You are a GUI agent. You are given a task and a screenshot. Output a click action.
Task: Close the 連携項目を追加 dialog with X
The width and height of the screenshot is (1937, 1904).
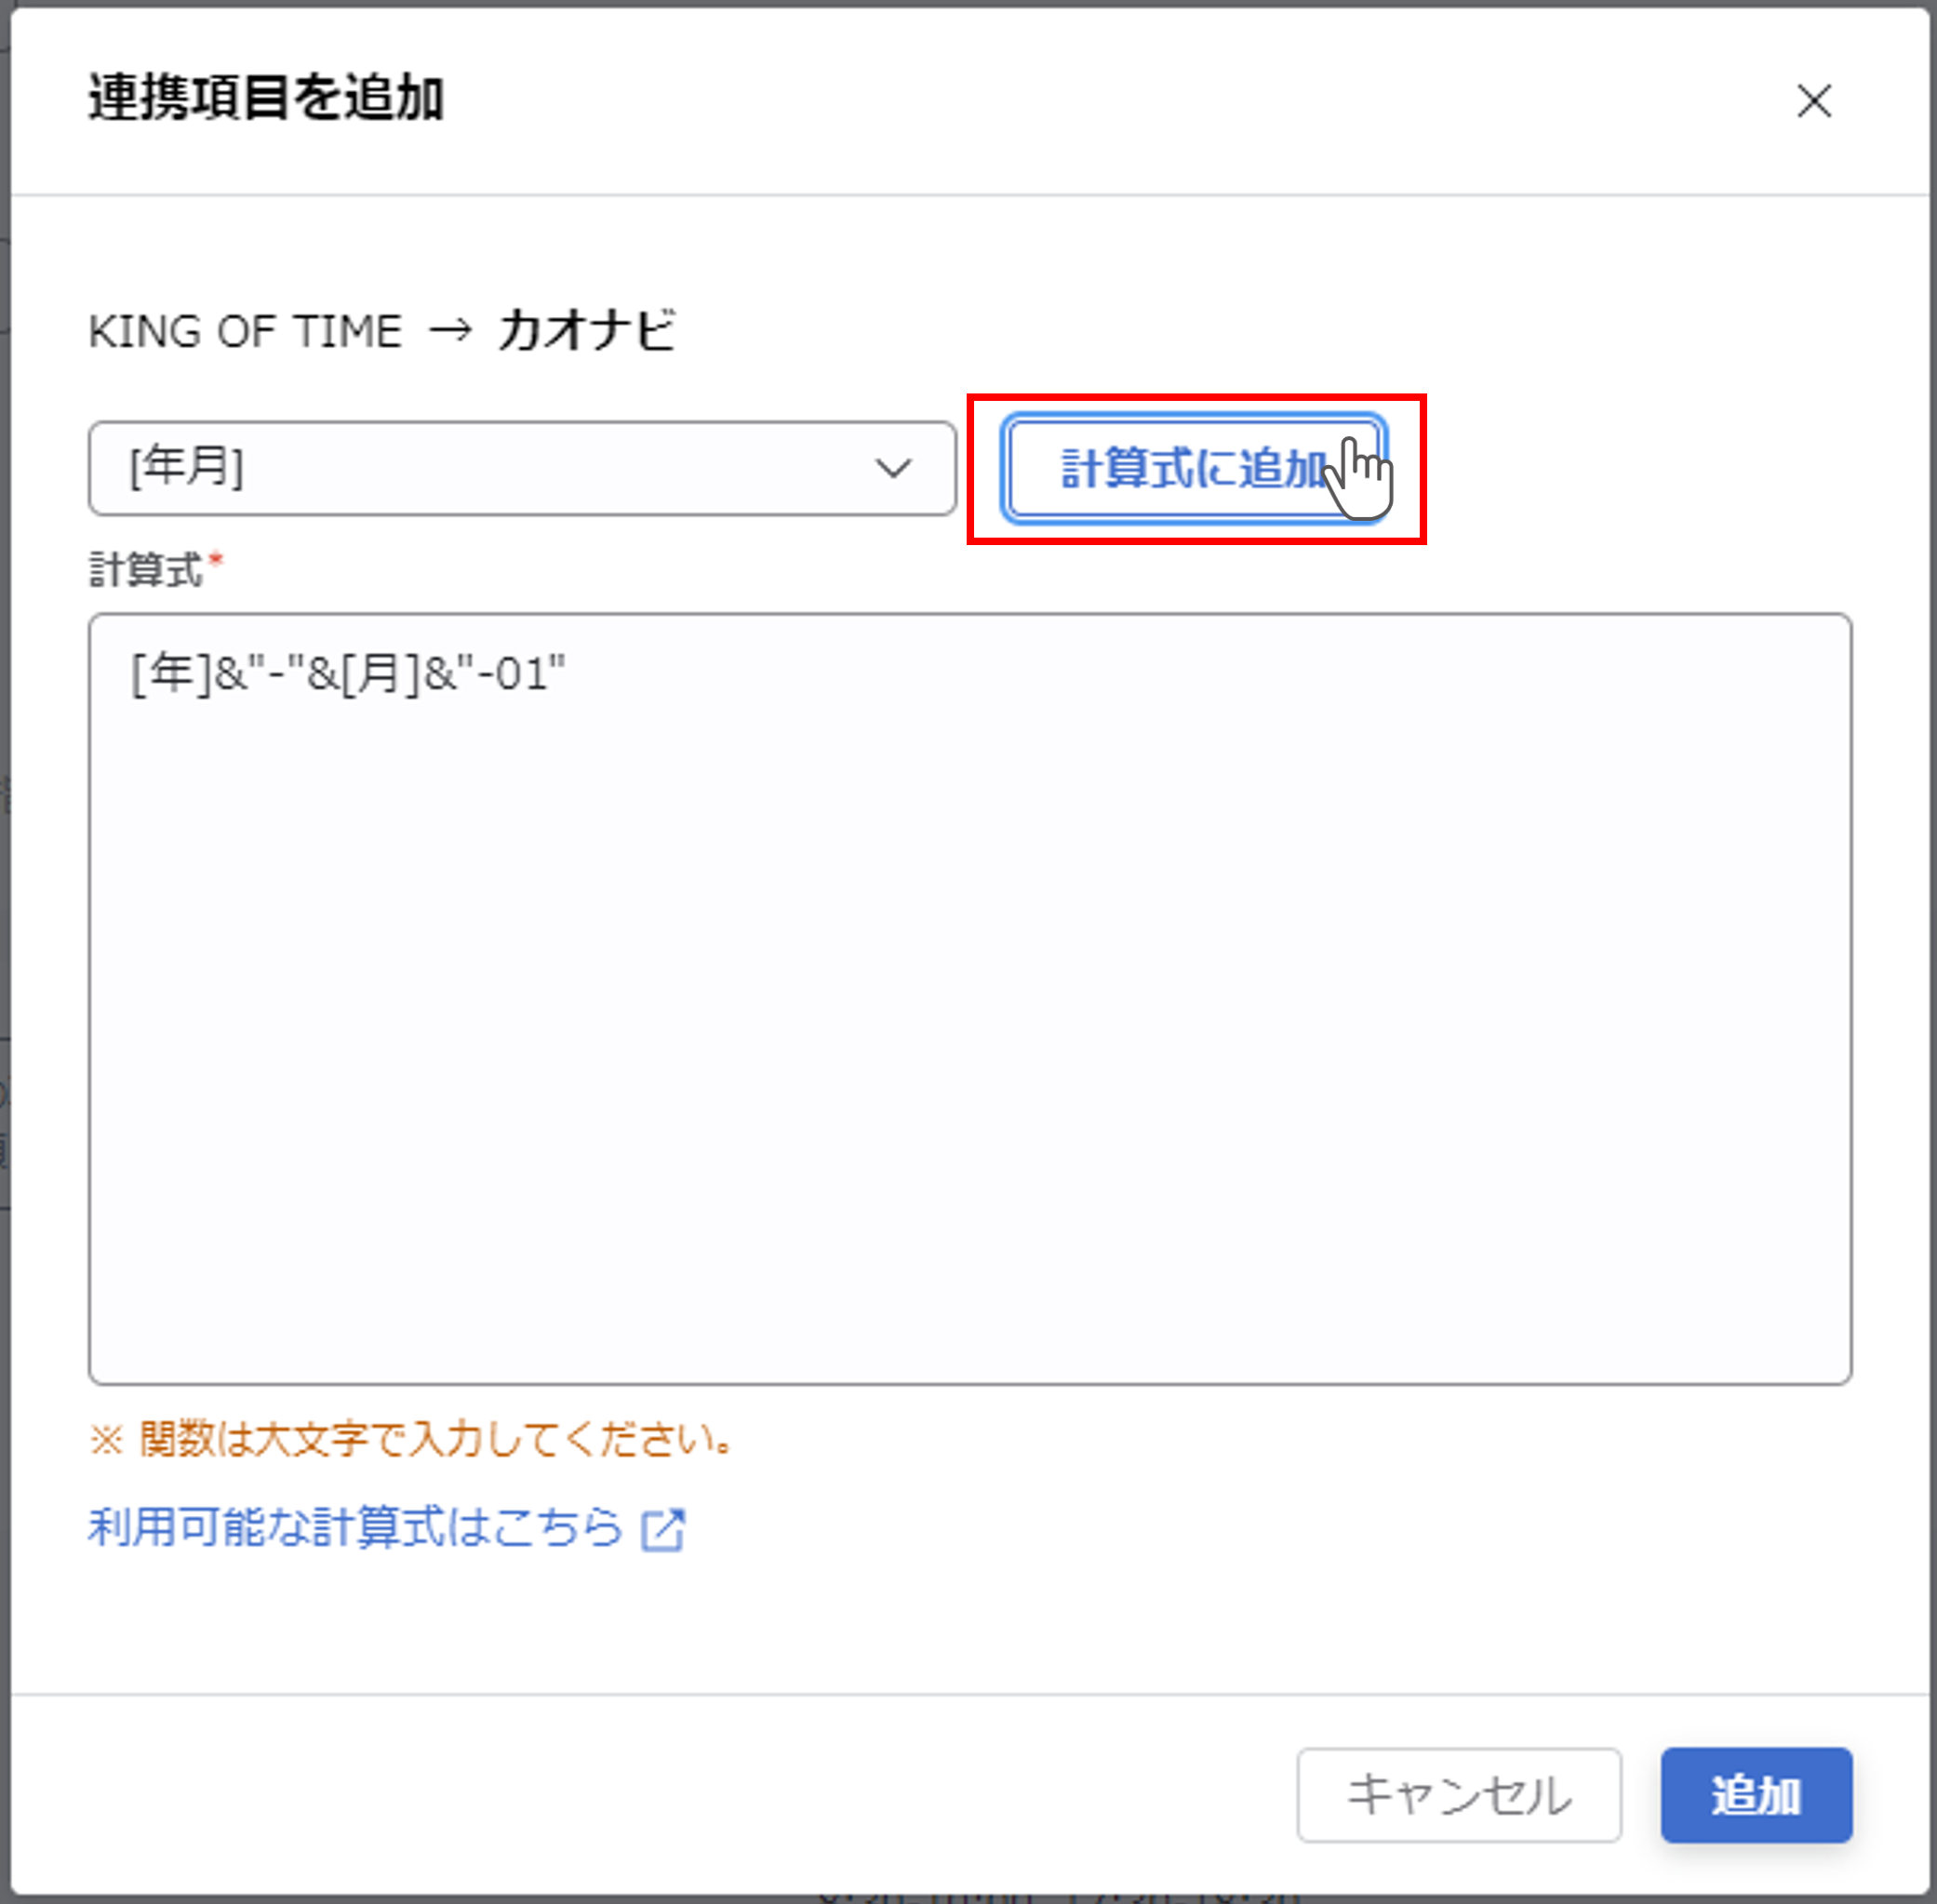(x=1813, y=101)
